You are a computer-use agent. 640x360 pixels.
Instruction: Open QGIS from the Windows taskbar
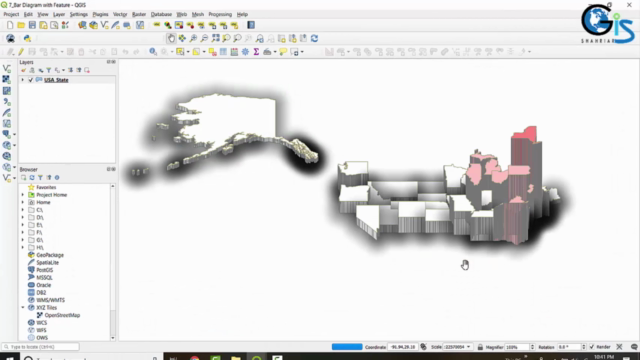click(257, 358)
